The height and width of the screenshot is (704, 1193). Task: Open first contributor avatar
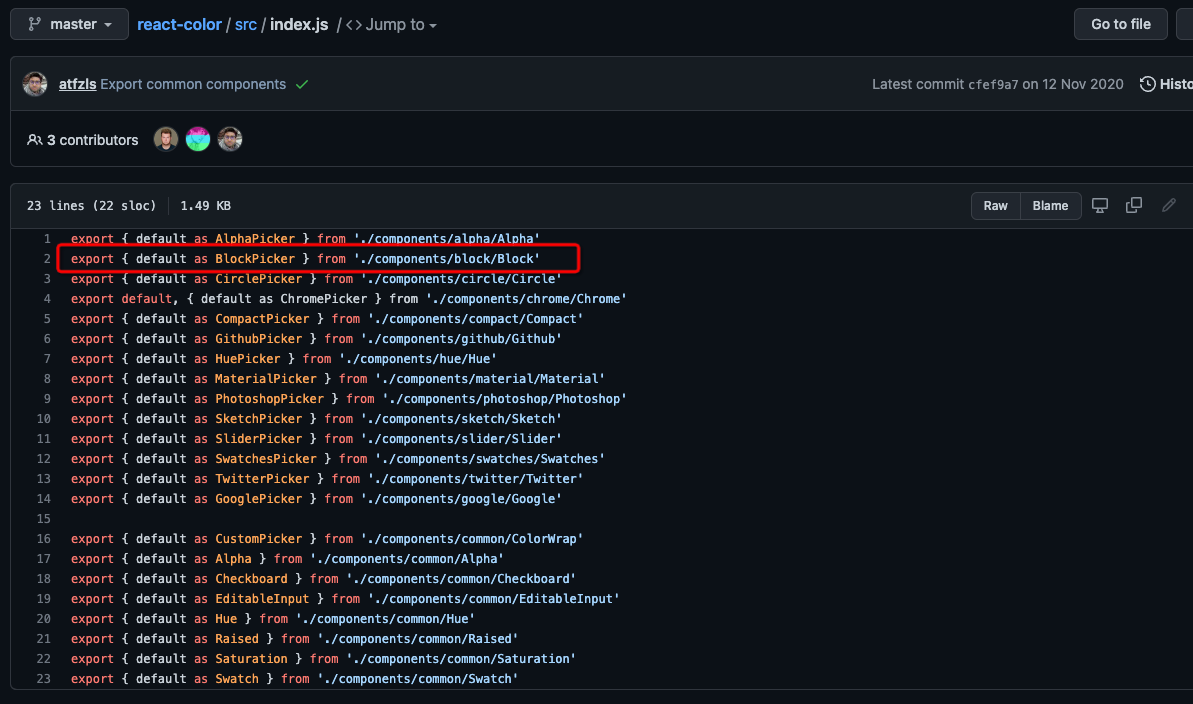(166, 139)
